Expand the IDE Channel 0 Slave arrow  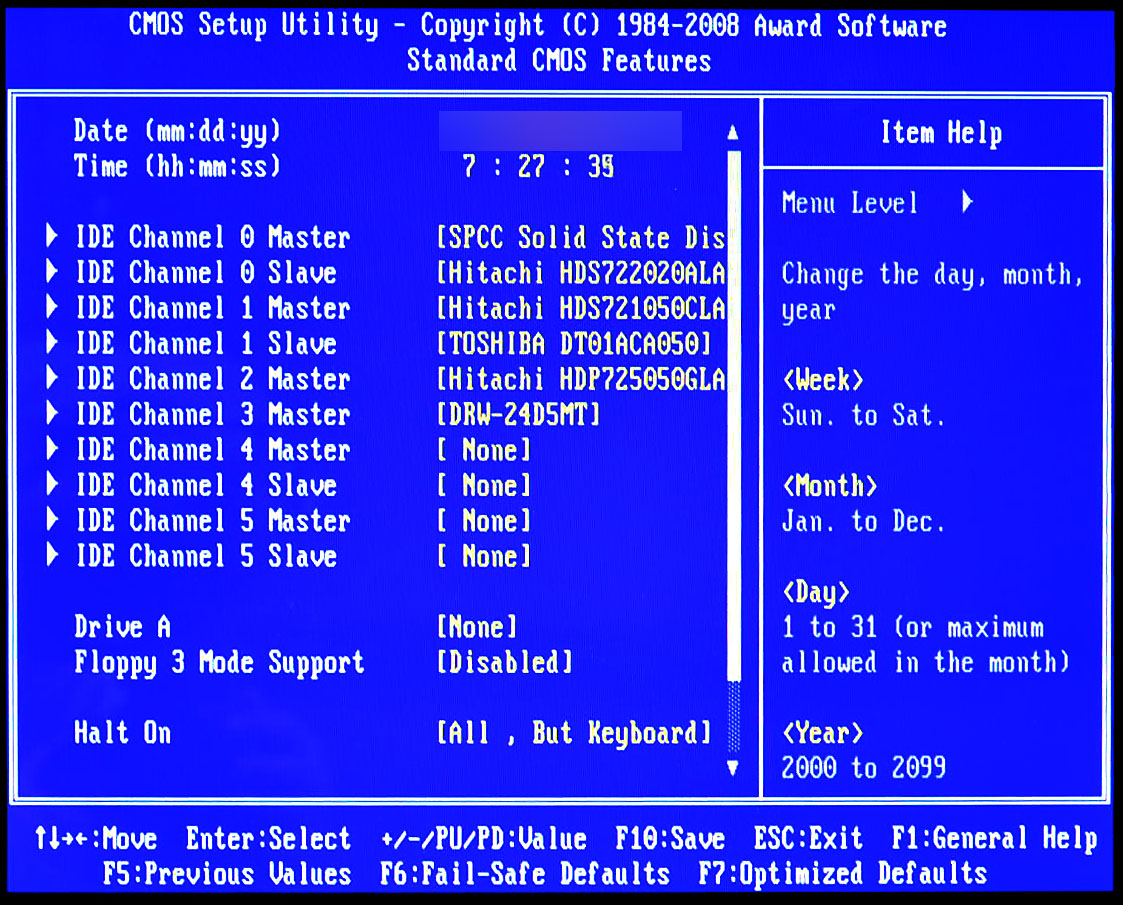[52, 272]
